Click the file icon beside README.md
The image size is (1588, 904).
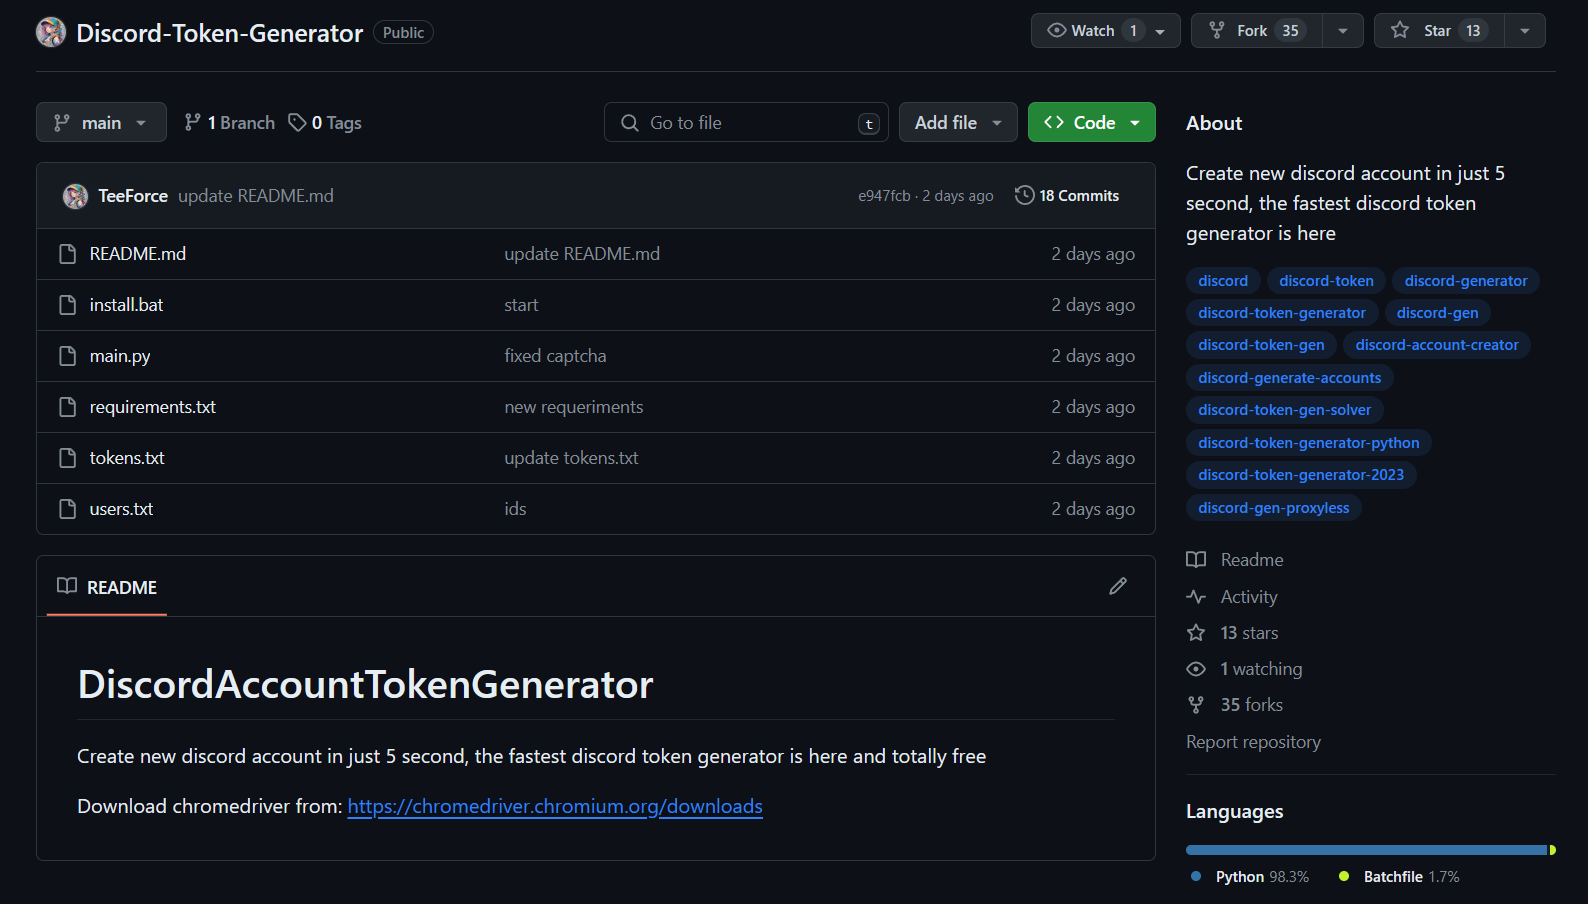point(67,254)
